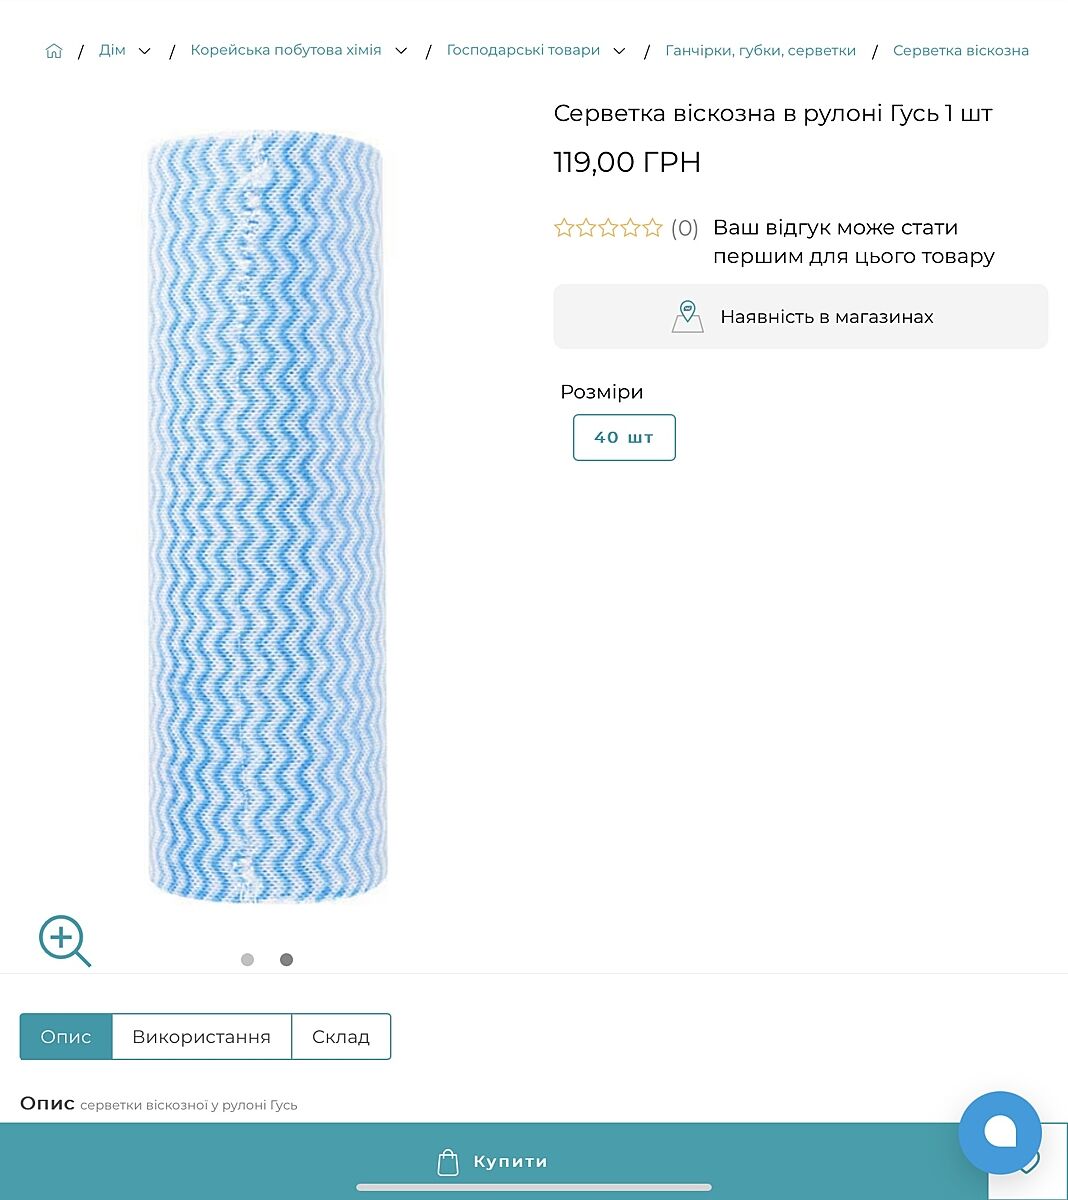
Task: Click the blue viscose roll product image
Action: (266, 520)
